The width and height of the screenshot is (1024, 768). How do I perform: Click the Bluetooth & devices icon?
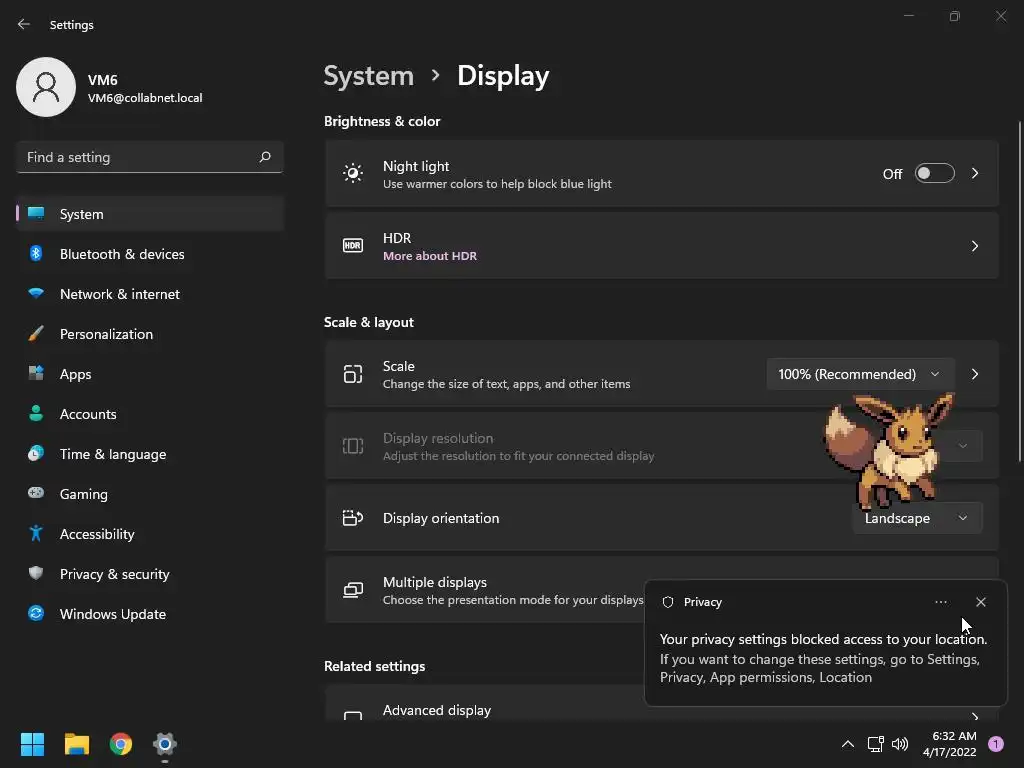click(36, 254)
